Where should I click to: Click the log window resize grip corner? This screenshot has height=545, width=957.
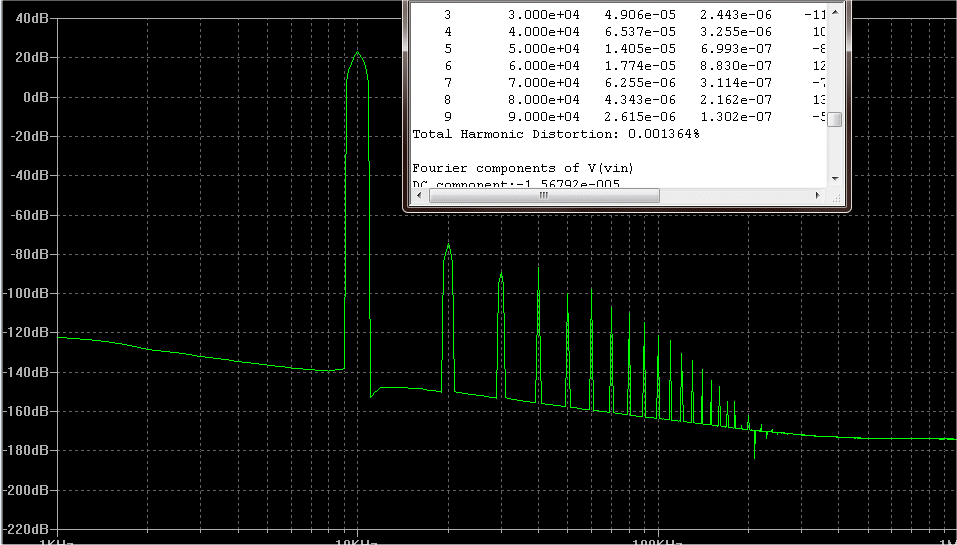click(x=836, y=197)
